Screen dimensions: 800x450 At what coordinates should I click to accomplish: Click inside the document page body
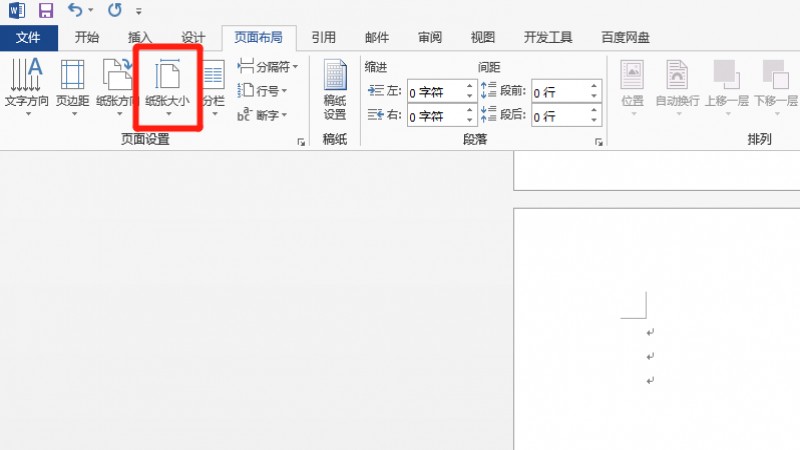pos(657,329)
